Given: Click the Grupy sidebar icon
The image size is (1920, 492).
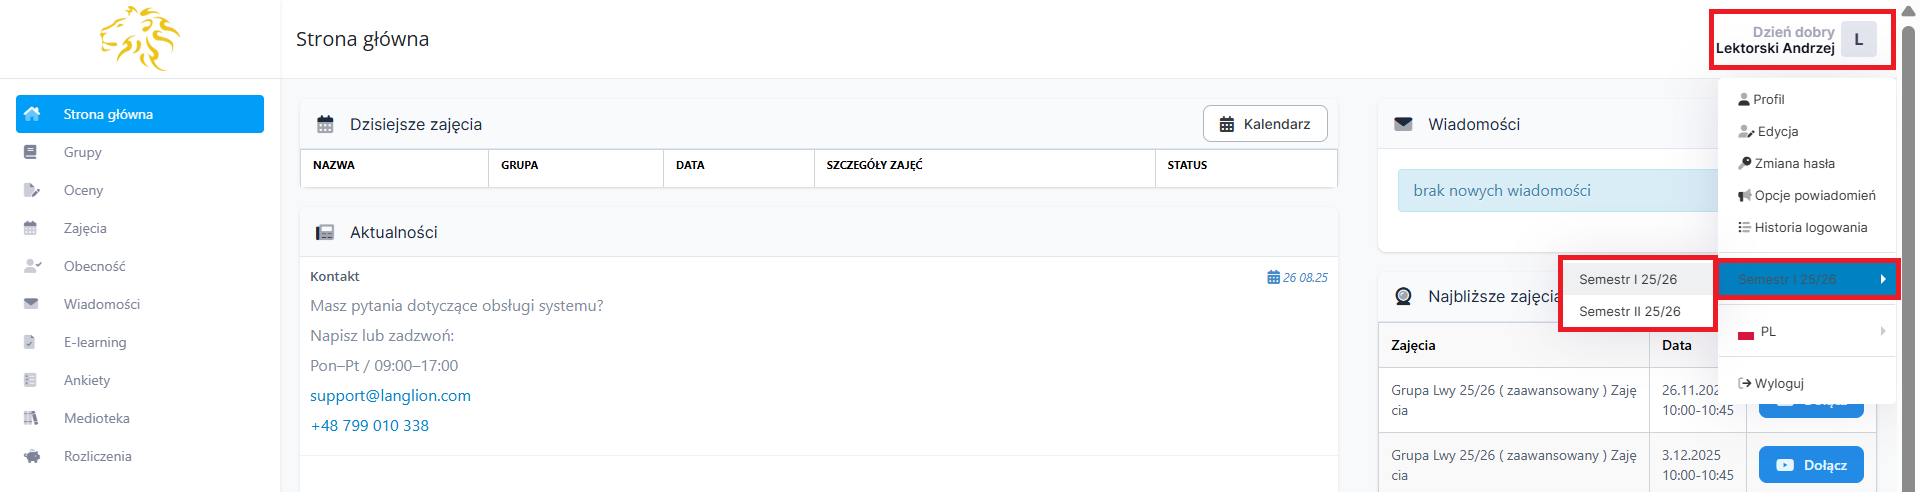Looking at the screenshot, I should tap(31, 152).
